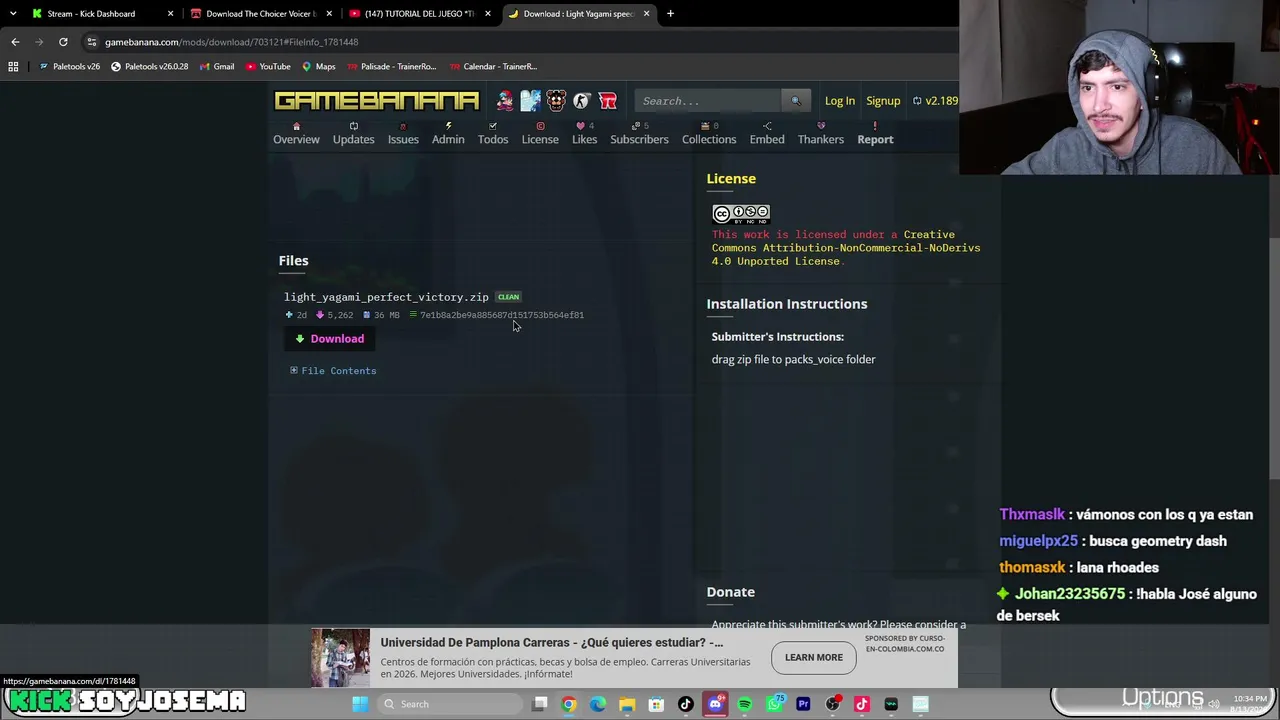The image size is (1280, 720).
Task: Go to the Collections tab
Action: (x=709, y=133)
